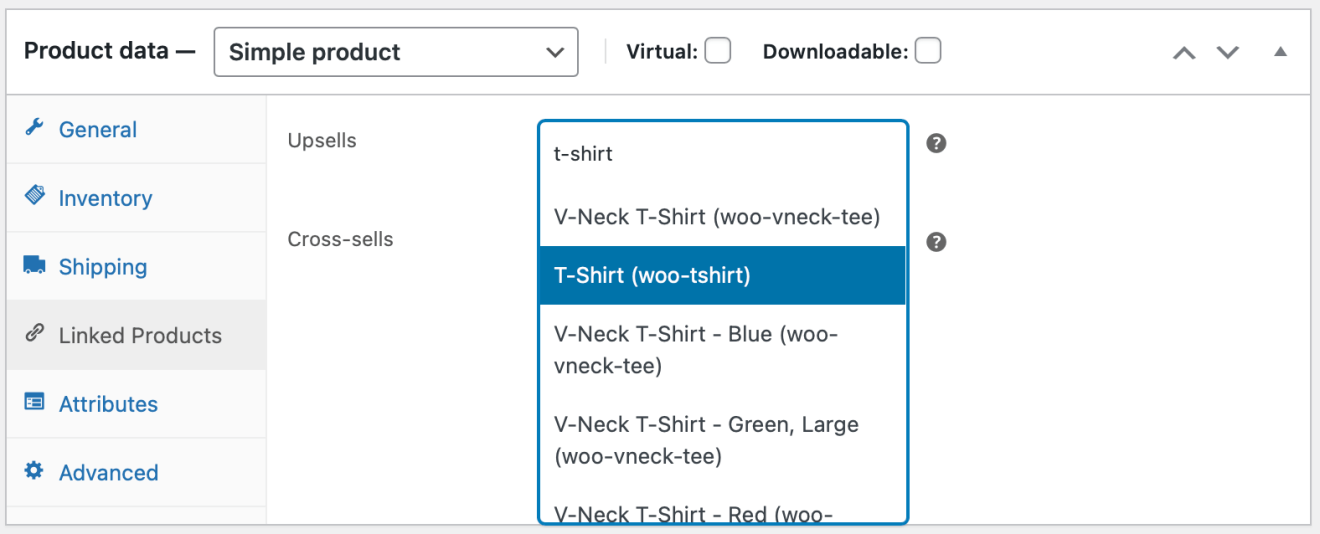Tick the Downloadable checkbox
The width and height of the screenshot is (1320, 534).
coord(928,51)
